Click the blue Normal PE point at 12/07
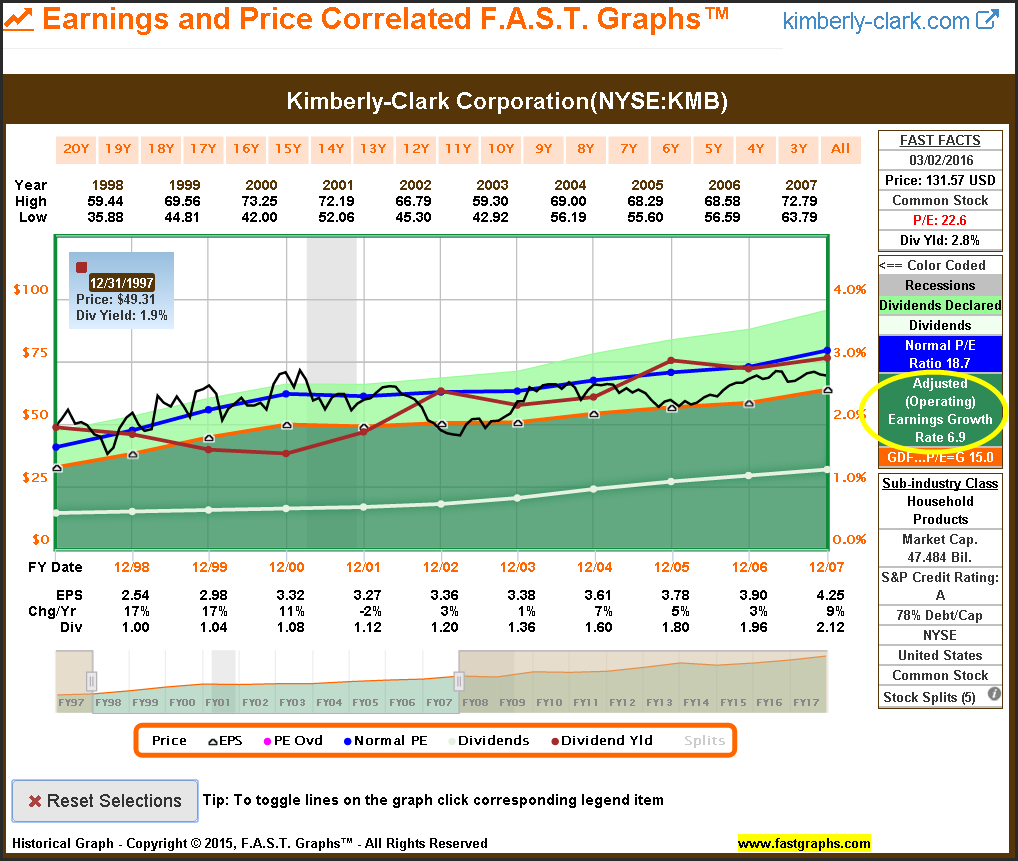The height and width of the screenshot is (861, 1018). coord(827,351)
